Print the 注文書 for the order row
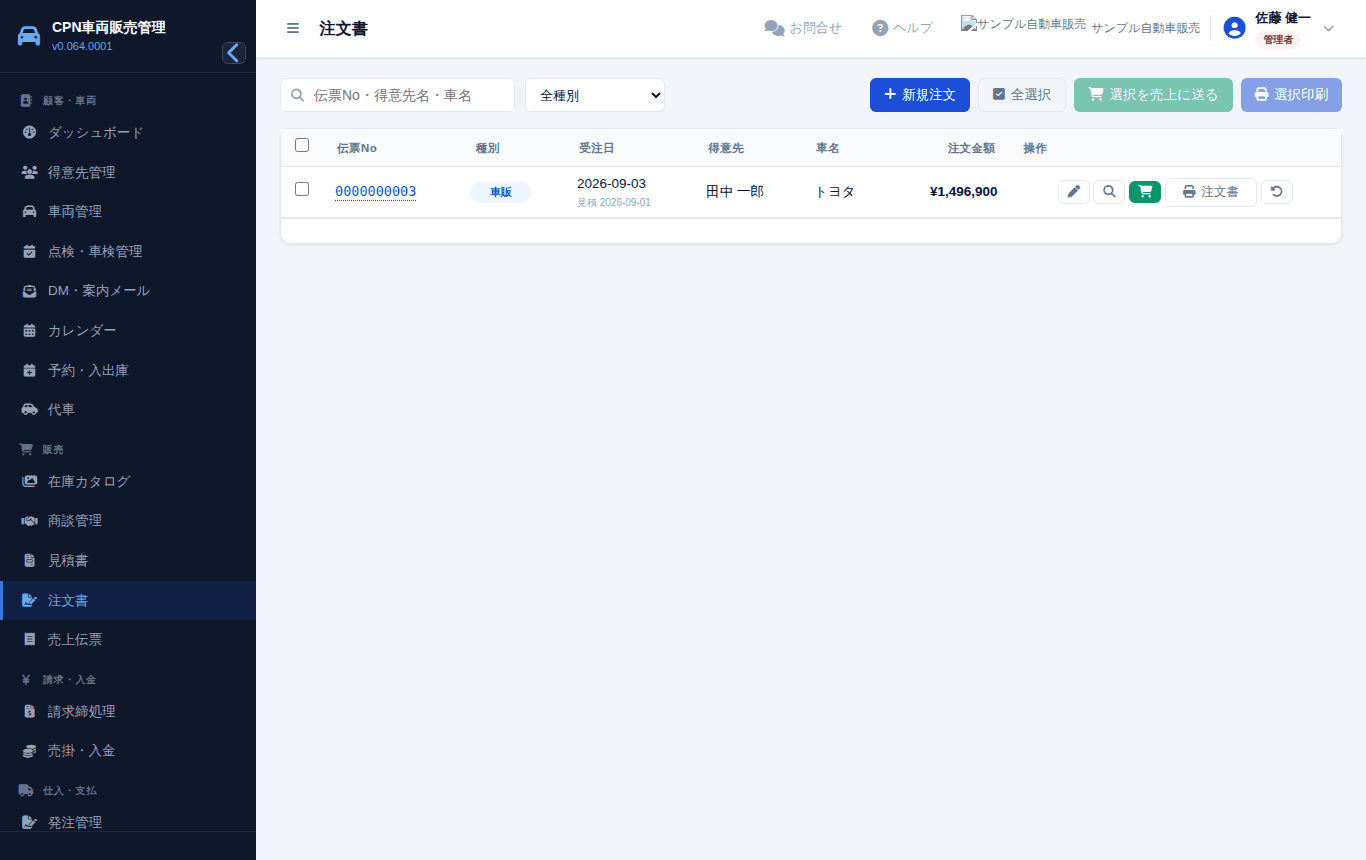This screenshot has width=1366, height=860. click(x=1211, y=192)
